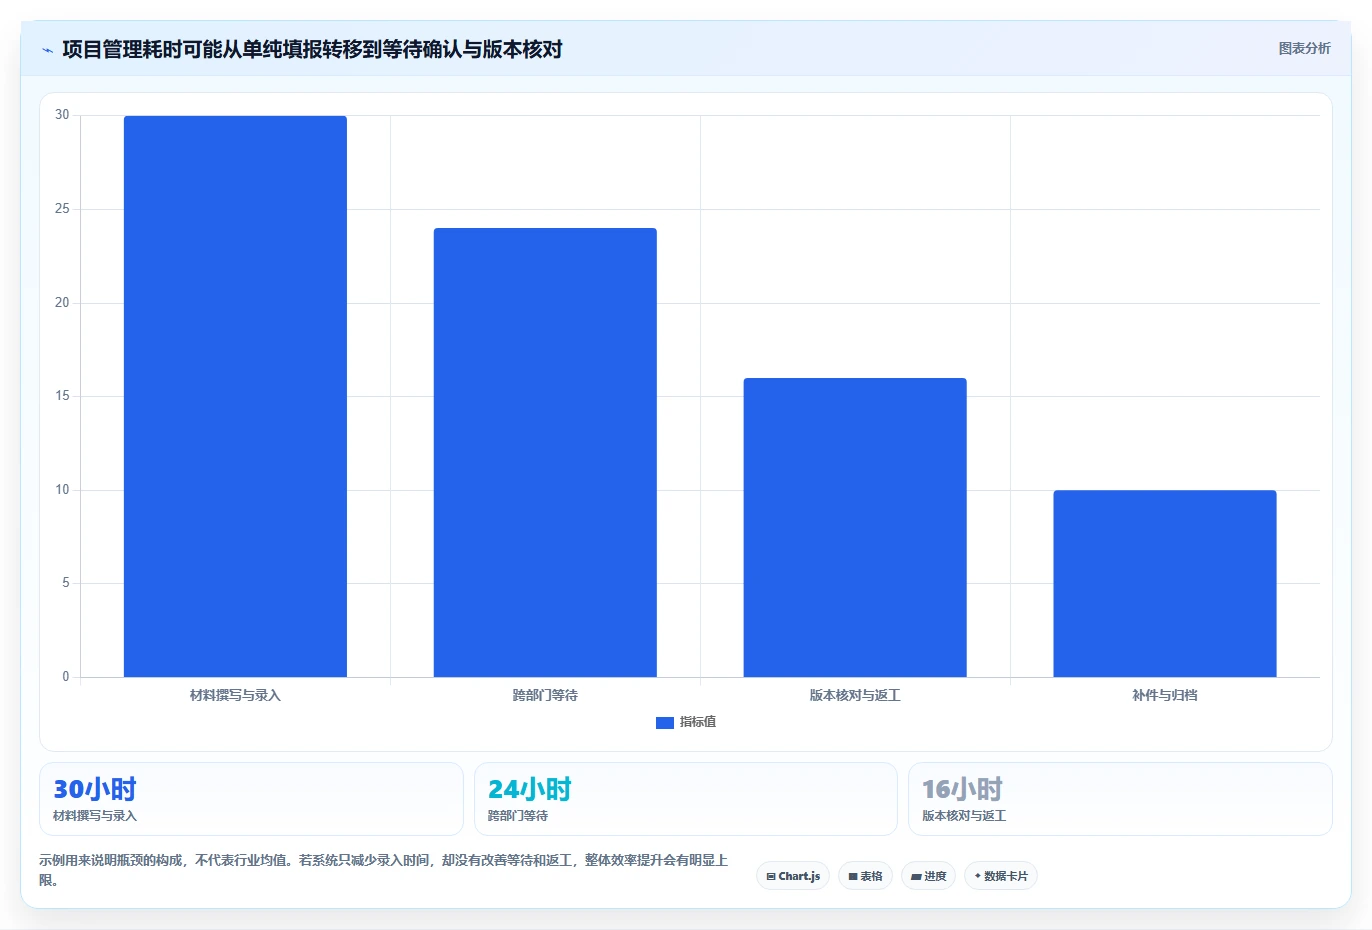
Task: Toggle the 指标值 legend color box
Action: coord(665,723)
